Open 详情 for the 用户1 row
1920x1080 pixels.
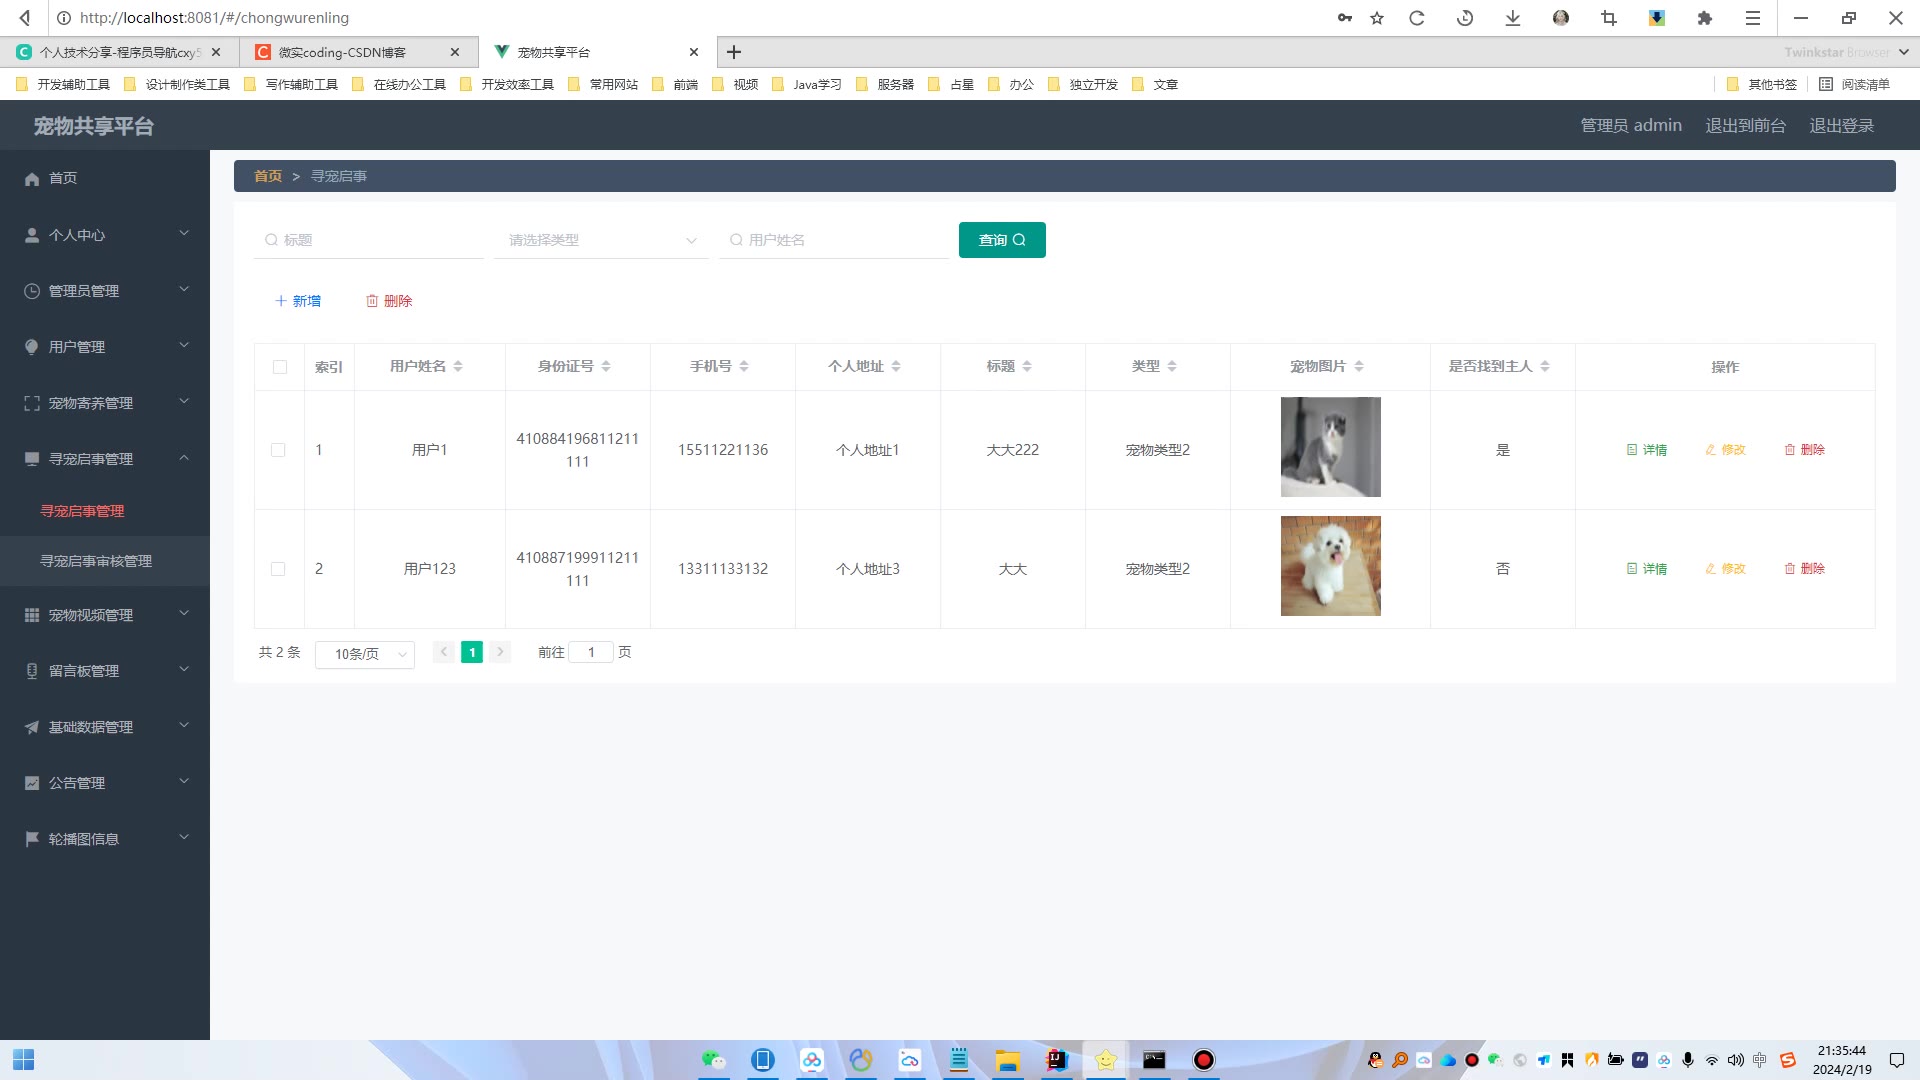(x=1647, y=450)
